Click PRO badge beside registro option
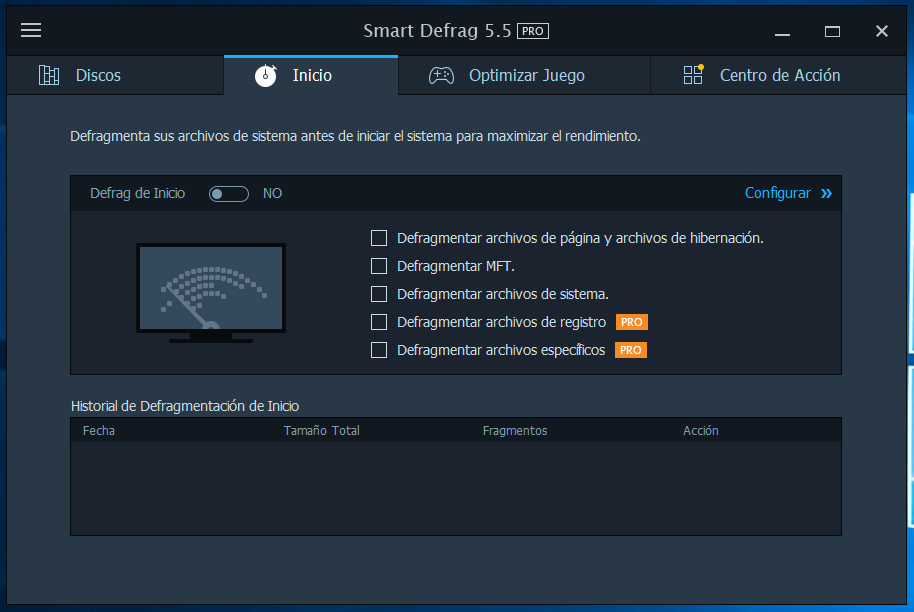Screen dimensions: 914x612 click(631, 322)
